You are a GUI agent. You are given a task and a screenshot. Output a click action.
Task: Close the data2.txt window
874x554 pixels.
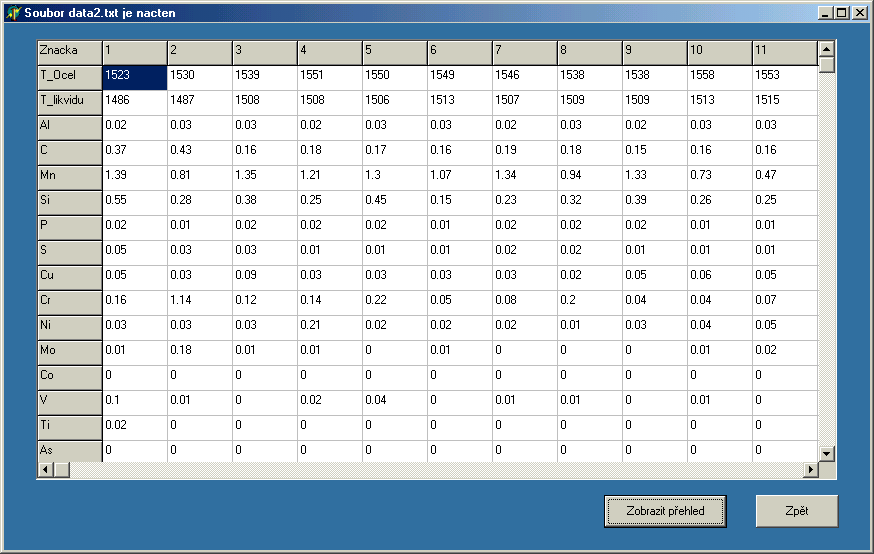[x=860, y=13]
